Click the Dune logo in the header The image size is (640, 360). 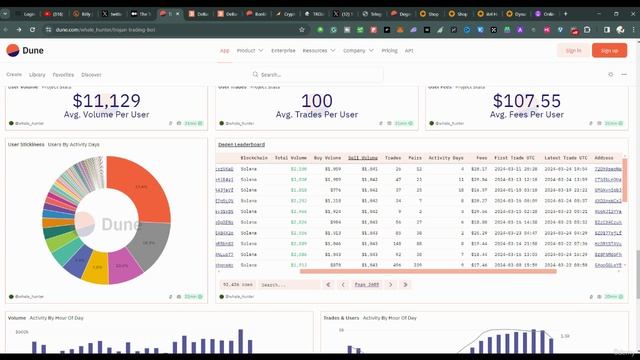point(25,51)
